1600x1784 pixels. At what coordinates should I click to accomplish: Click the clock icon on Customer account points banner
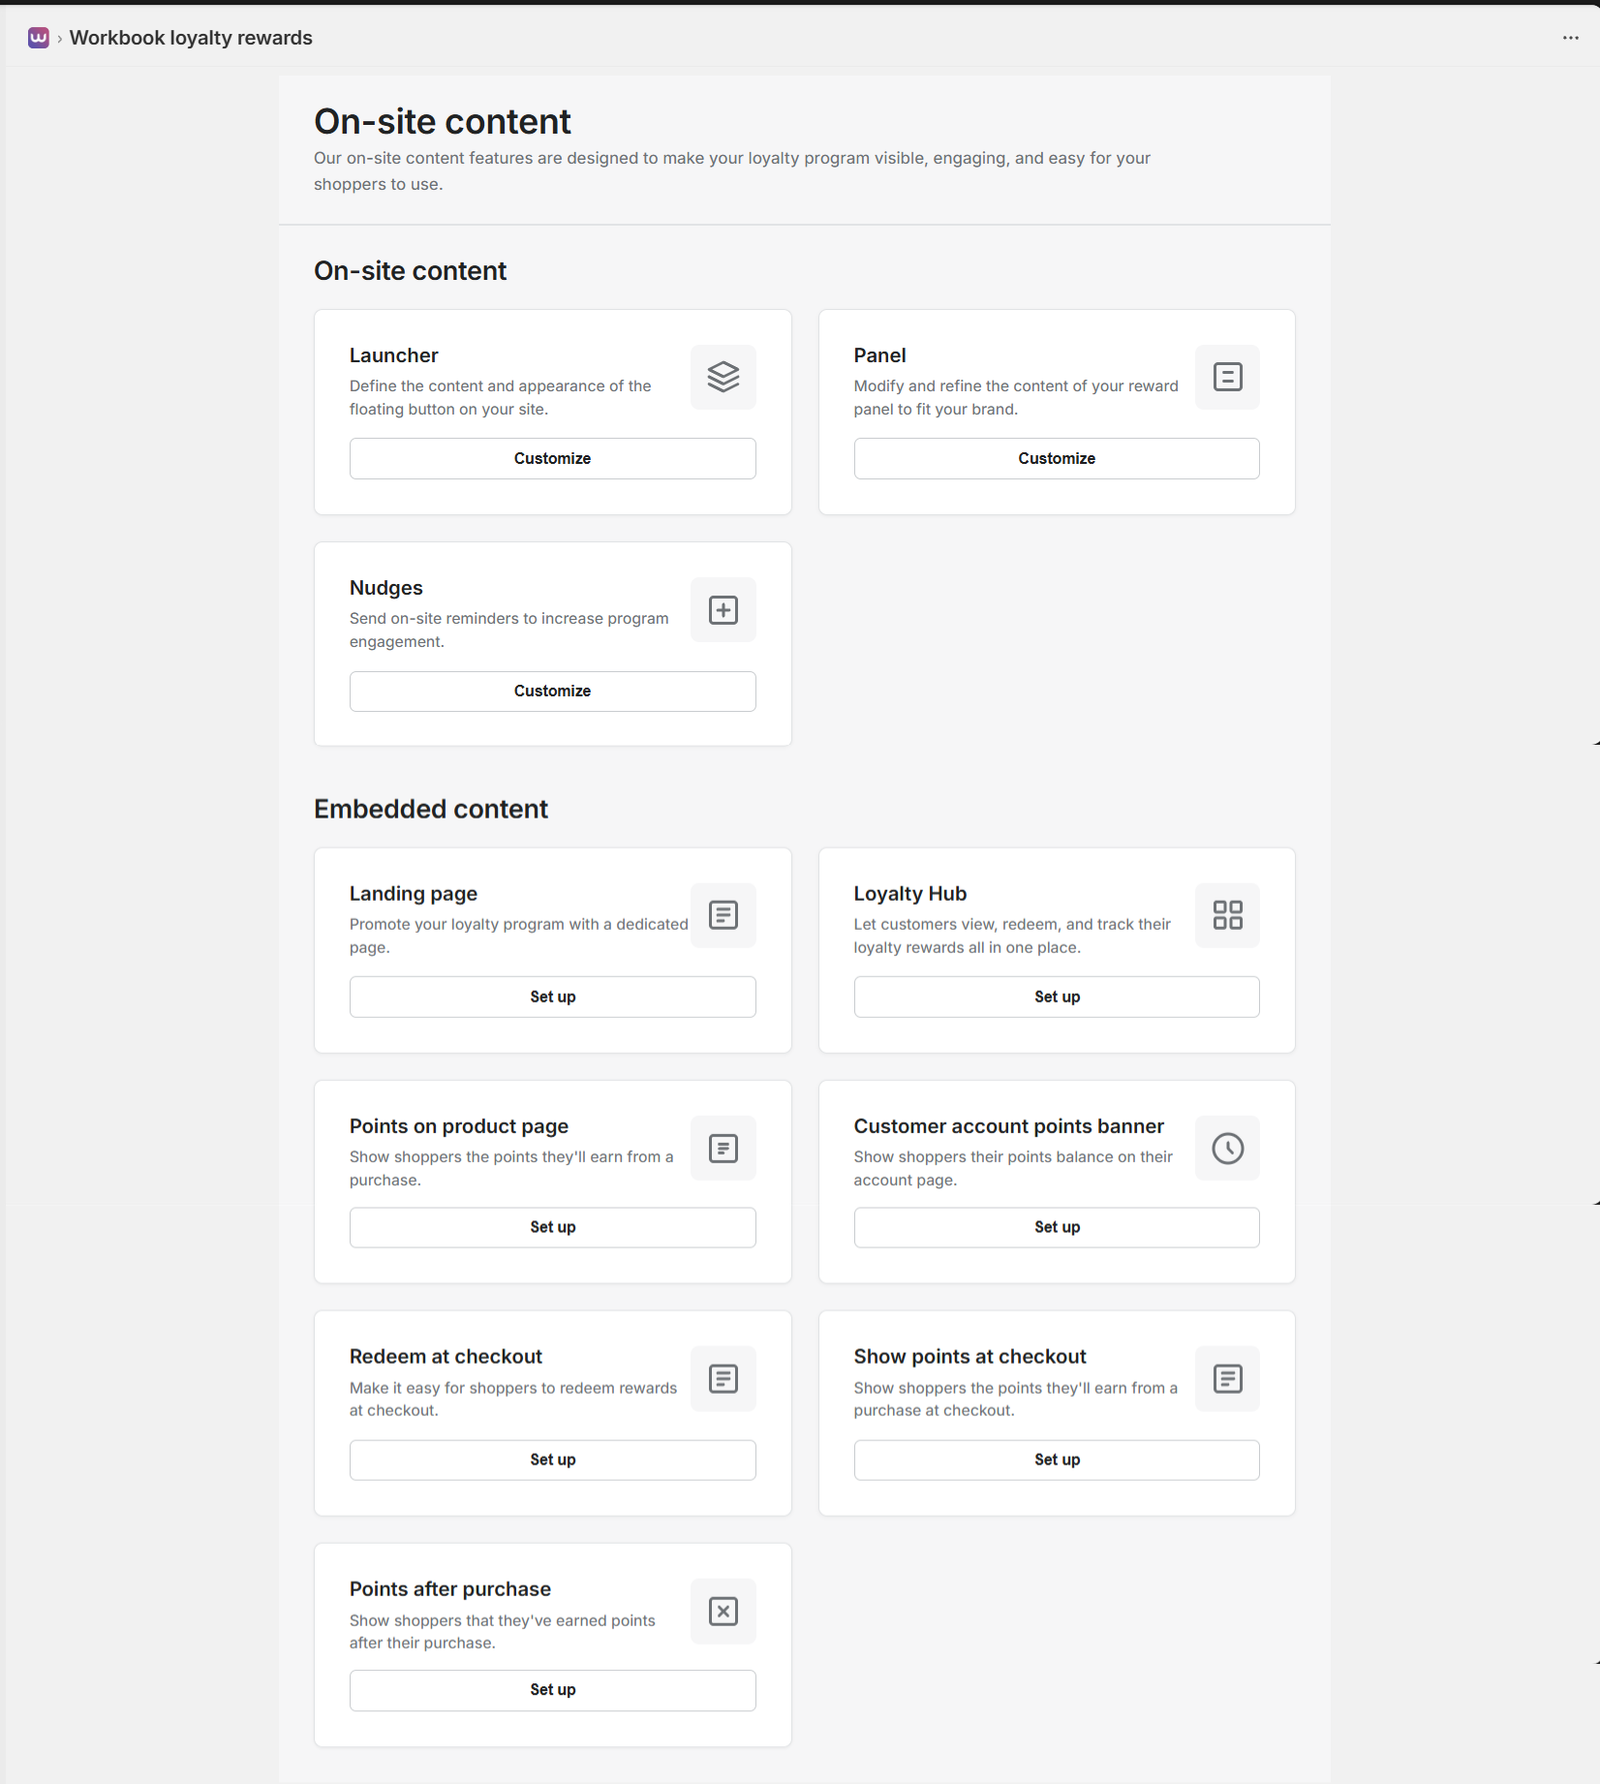1227,1148
